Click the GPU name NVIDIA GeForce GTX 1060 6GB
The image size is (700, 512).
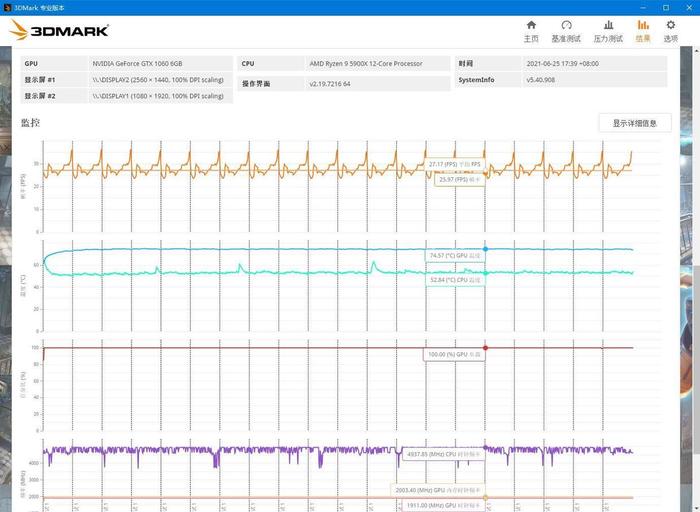click(138, 64)
